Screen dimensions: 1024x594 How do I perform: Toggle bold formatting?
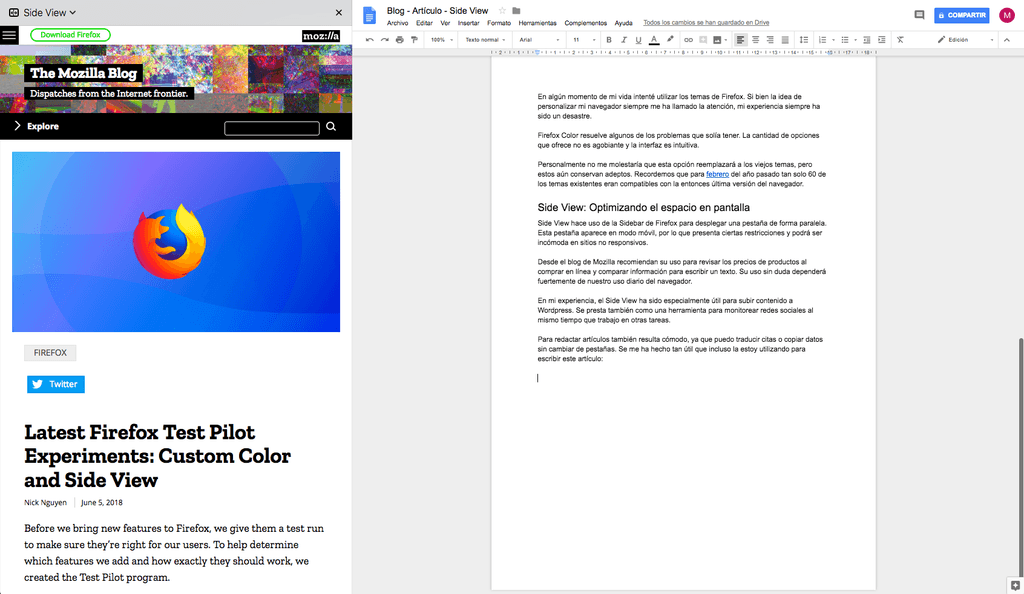pyautogui.click(x=608, y=40)
